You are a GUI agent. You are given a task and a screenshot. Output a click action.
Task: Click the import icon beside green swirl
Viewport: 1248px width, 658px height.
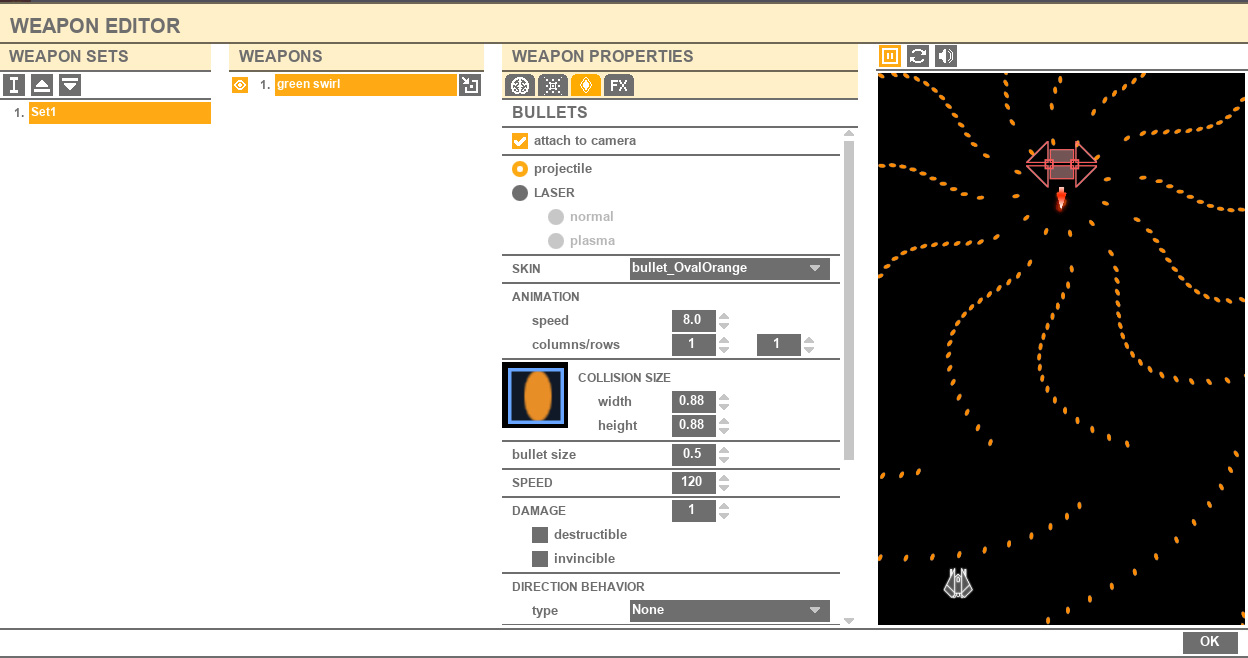pos(470,85)
